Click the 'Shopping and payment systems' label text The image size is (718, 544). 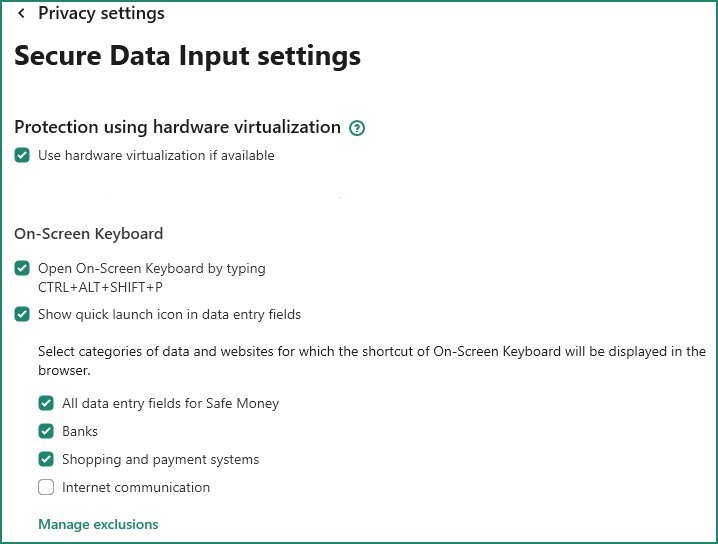tap(160, 459)
